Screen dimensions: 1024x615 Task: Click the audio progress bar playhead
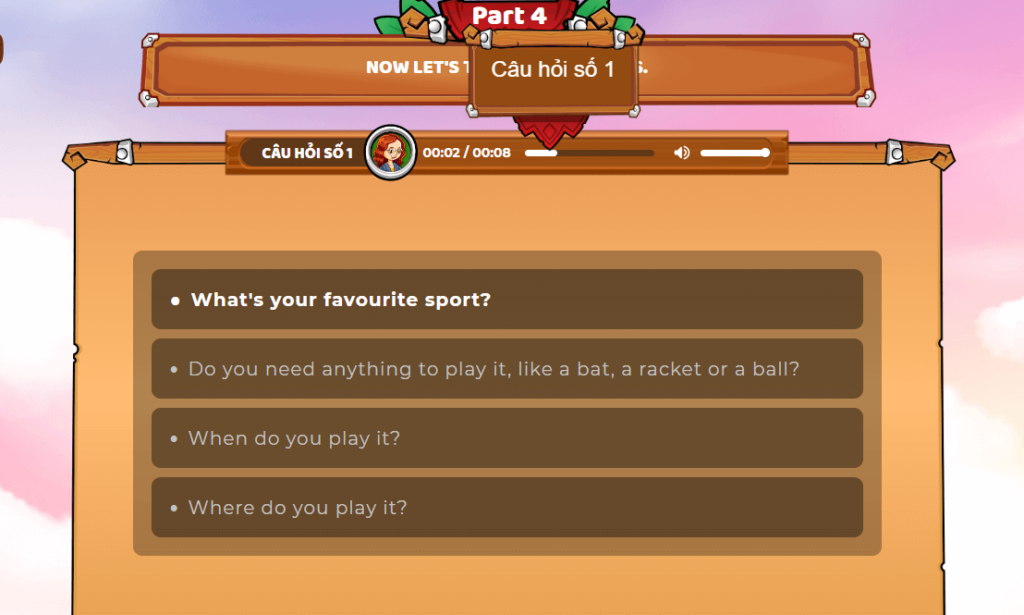point(553,153)
